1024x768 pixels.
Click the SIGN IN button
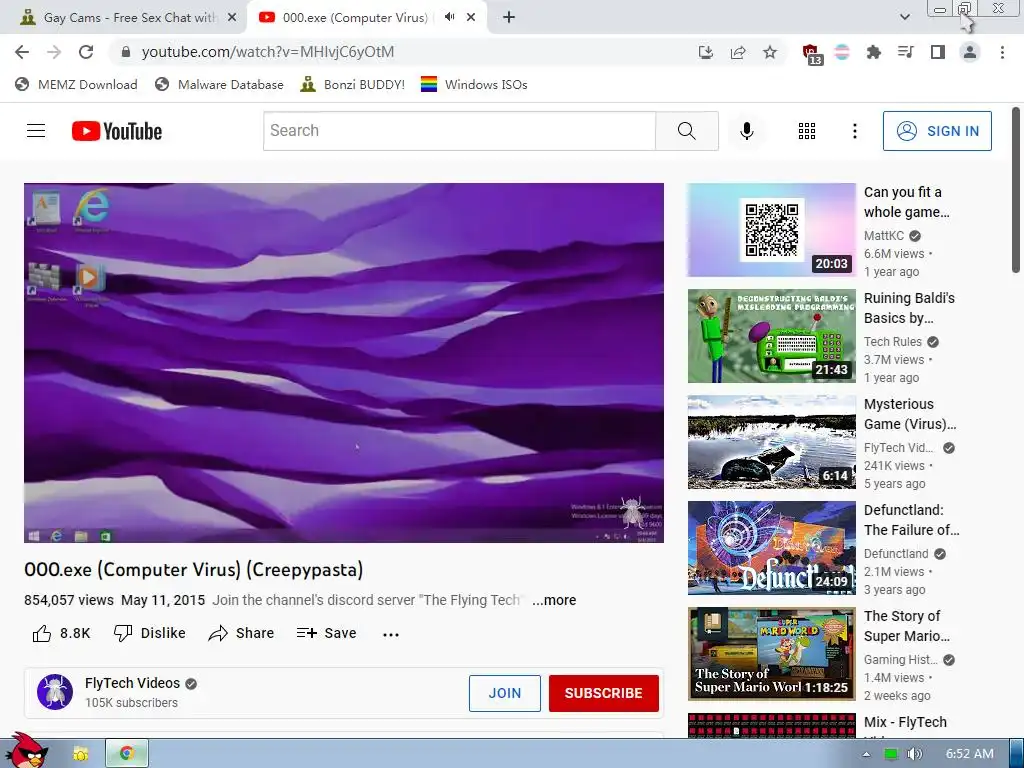[x=937, y=131]
